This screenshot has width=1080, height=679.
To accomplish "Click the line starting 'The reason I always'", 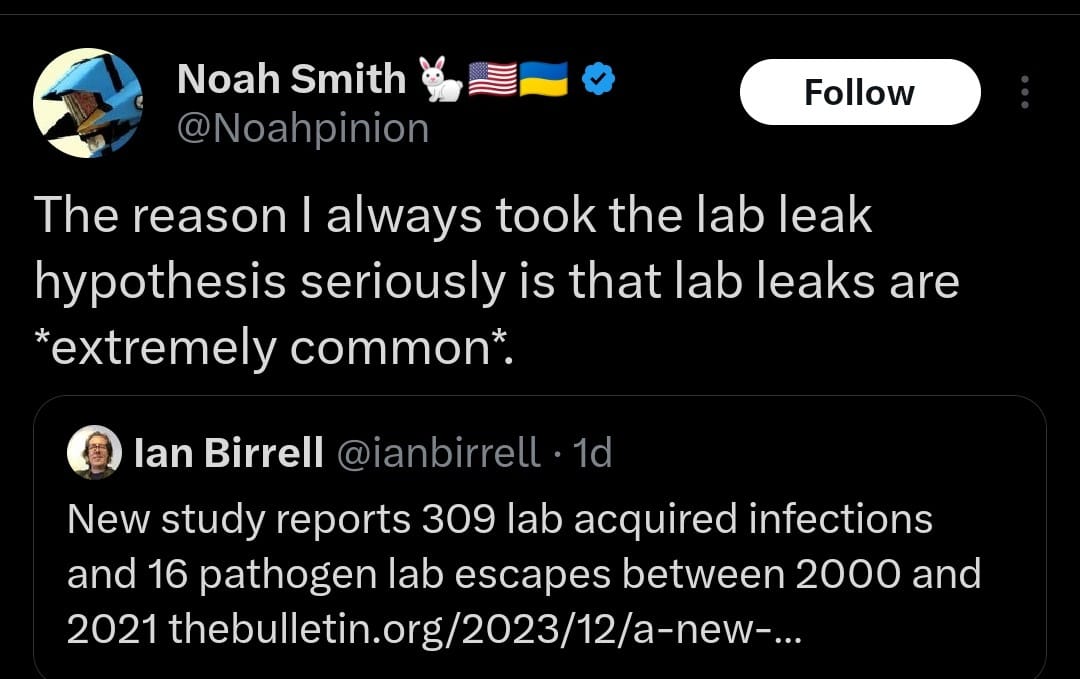I will click(x=453, y=216).
